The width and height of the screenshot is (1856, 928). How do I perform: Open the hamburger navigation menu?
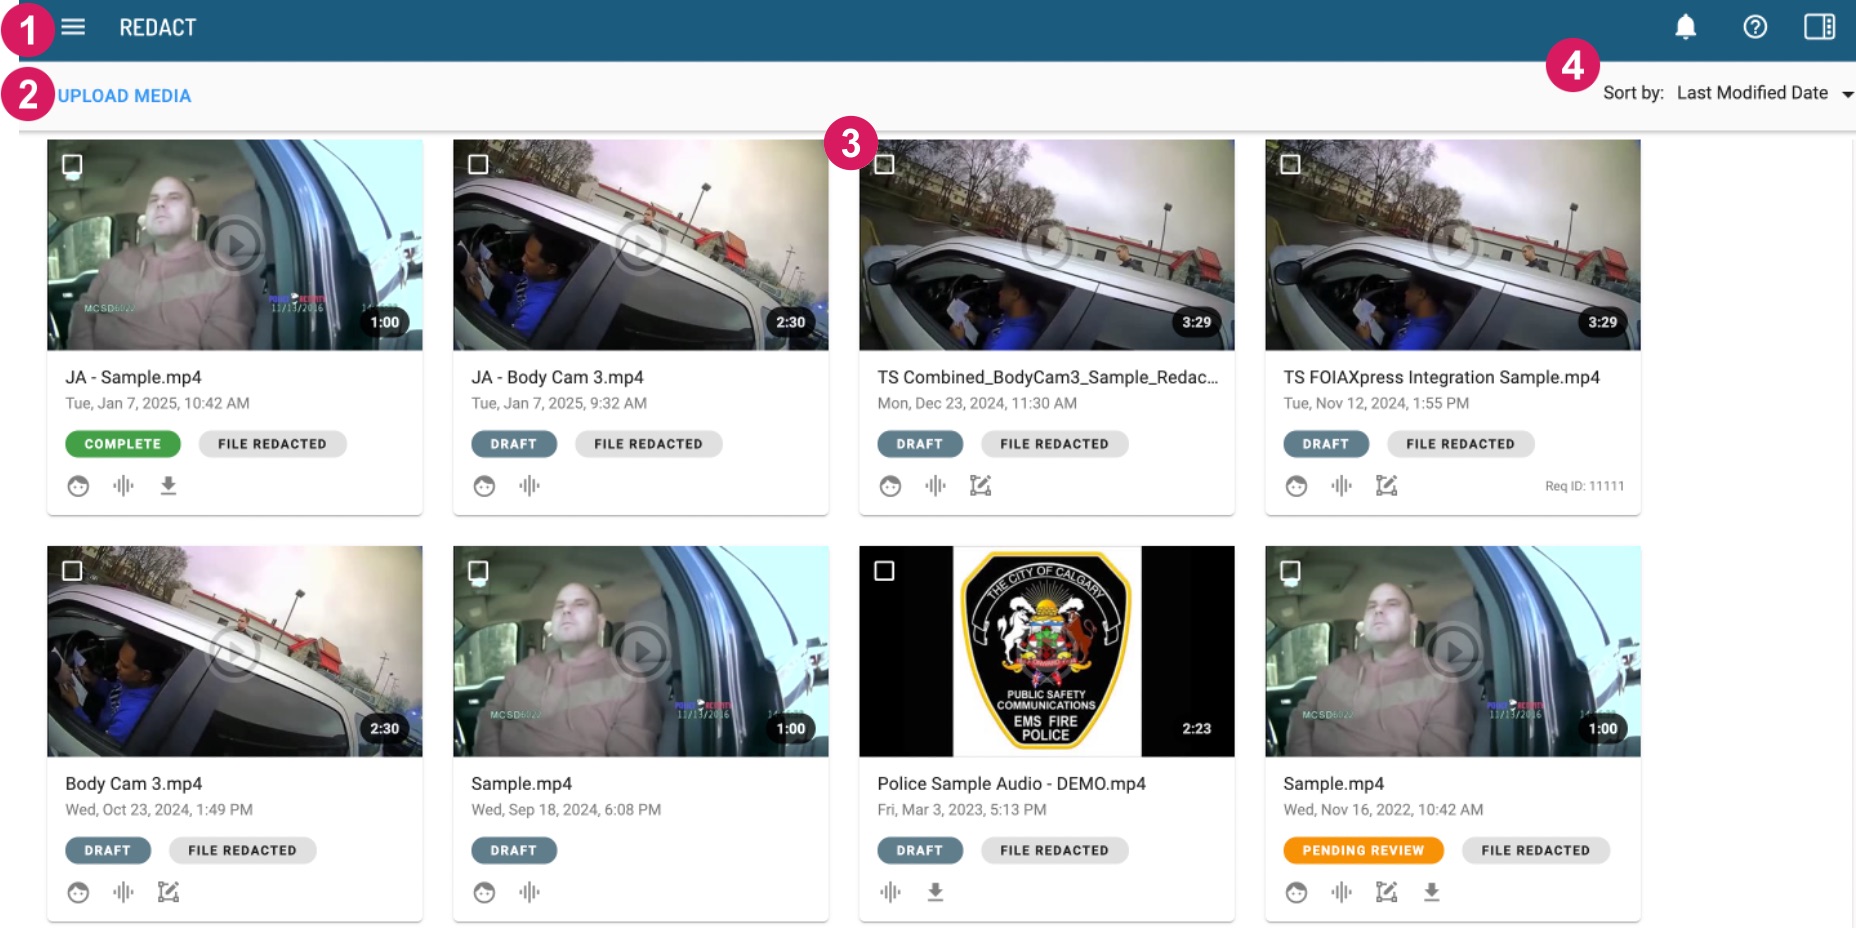click(x=72, y=27)
